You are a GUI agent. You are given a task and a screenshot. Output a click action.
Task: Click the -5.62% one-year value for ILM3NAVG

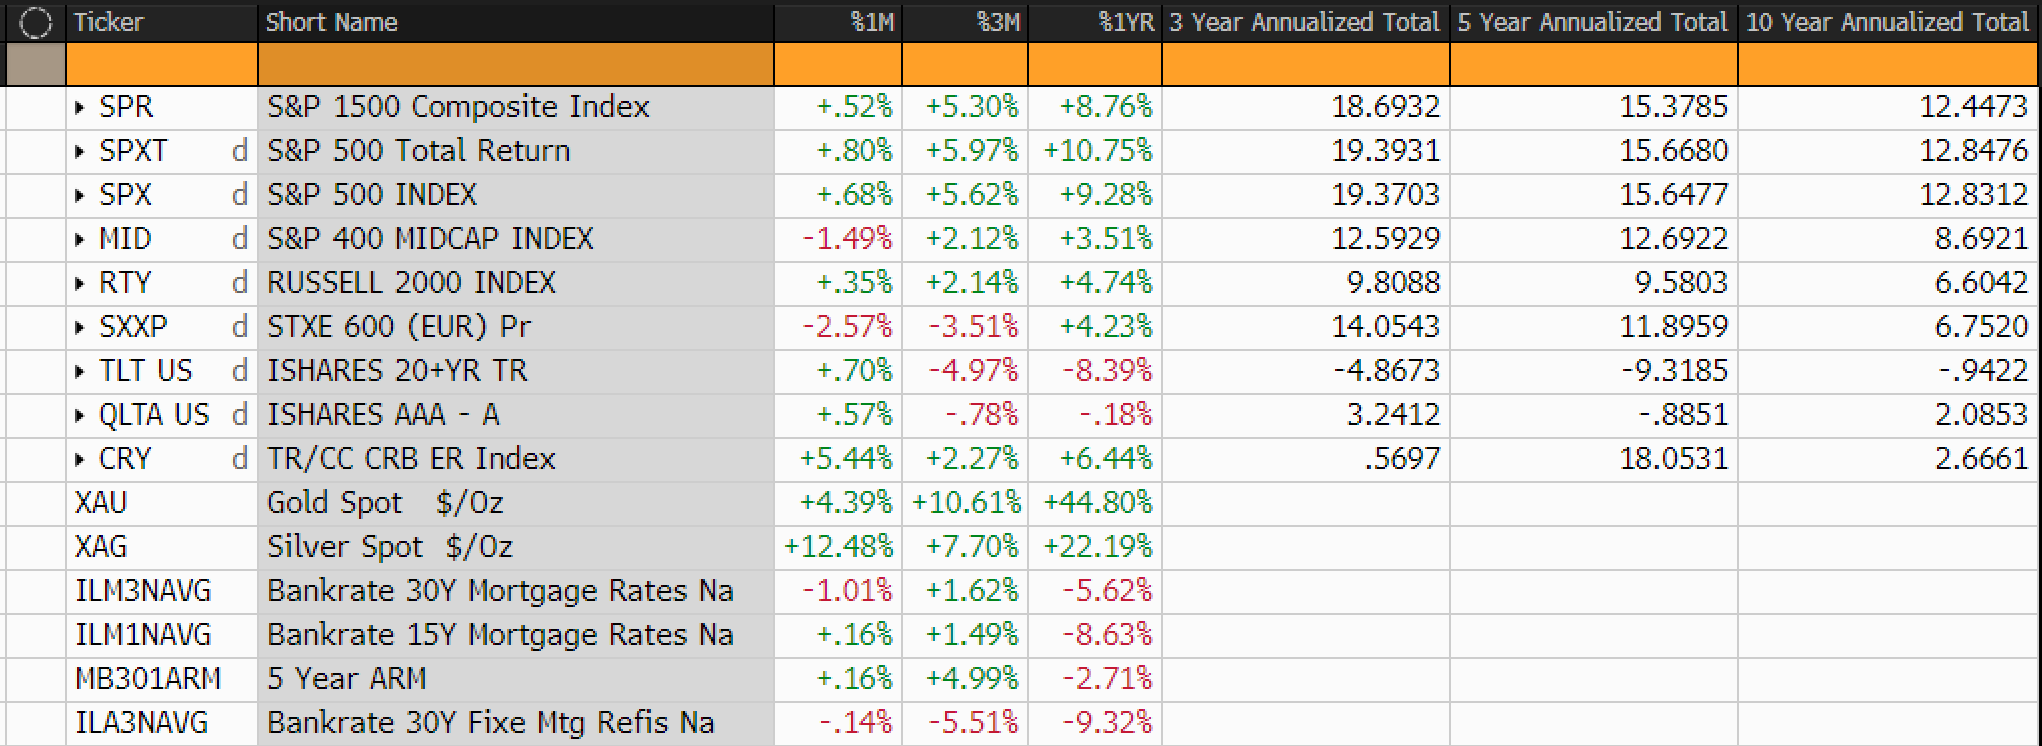[1107, 591]
